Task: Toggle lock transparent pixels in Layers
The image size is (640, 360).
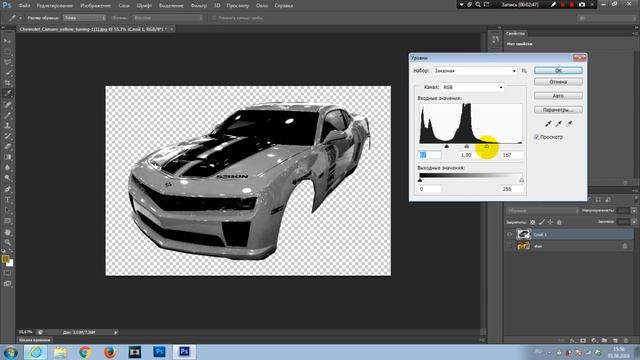Action: tap(532, 222)
